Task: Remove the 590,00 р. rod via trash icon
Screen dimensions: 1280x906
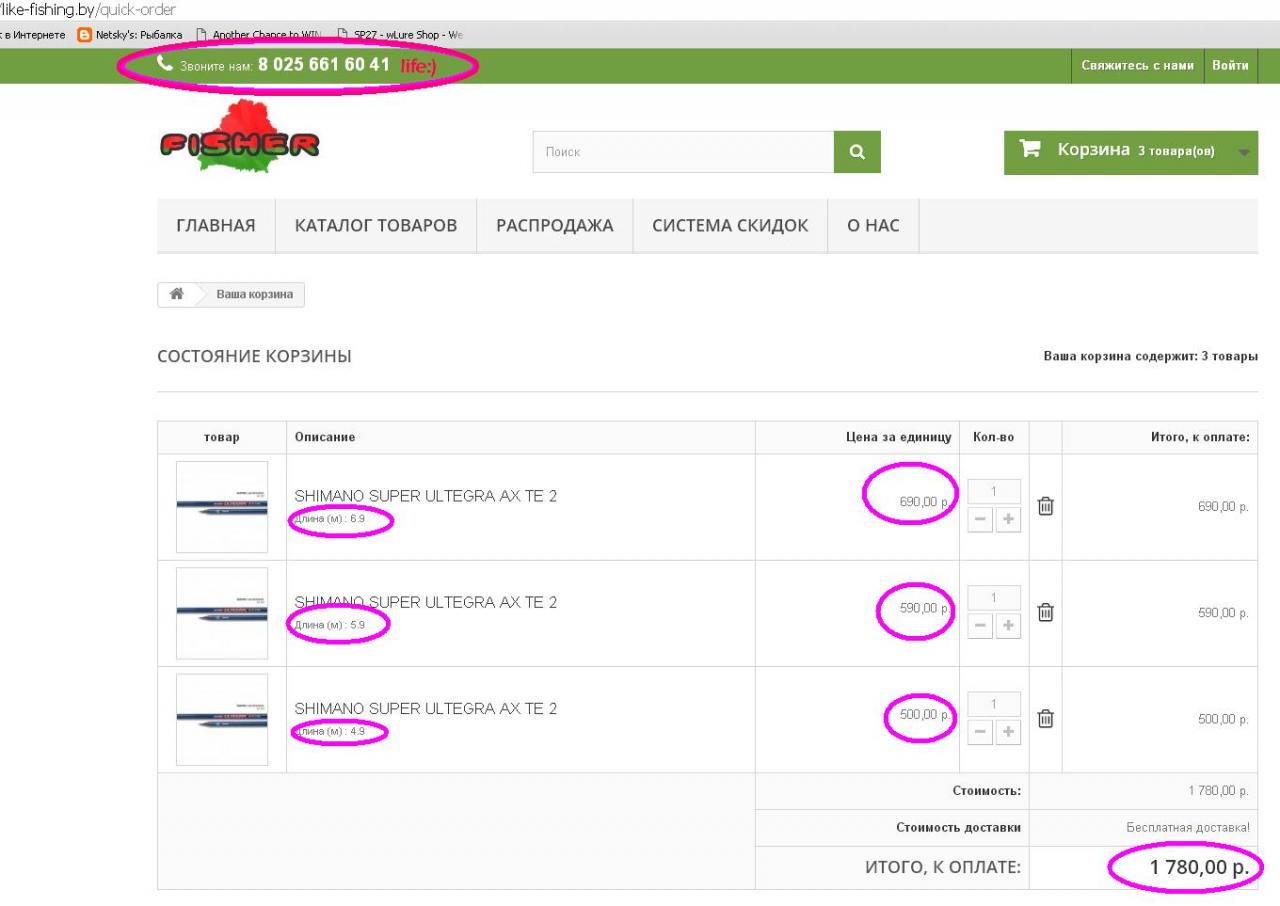Action: point(1045,612)
